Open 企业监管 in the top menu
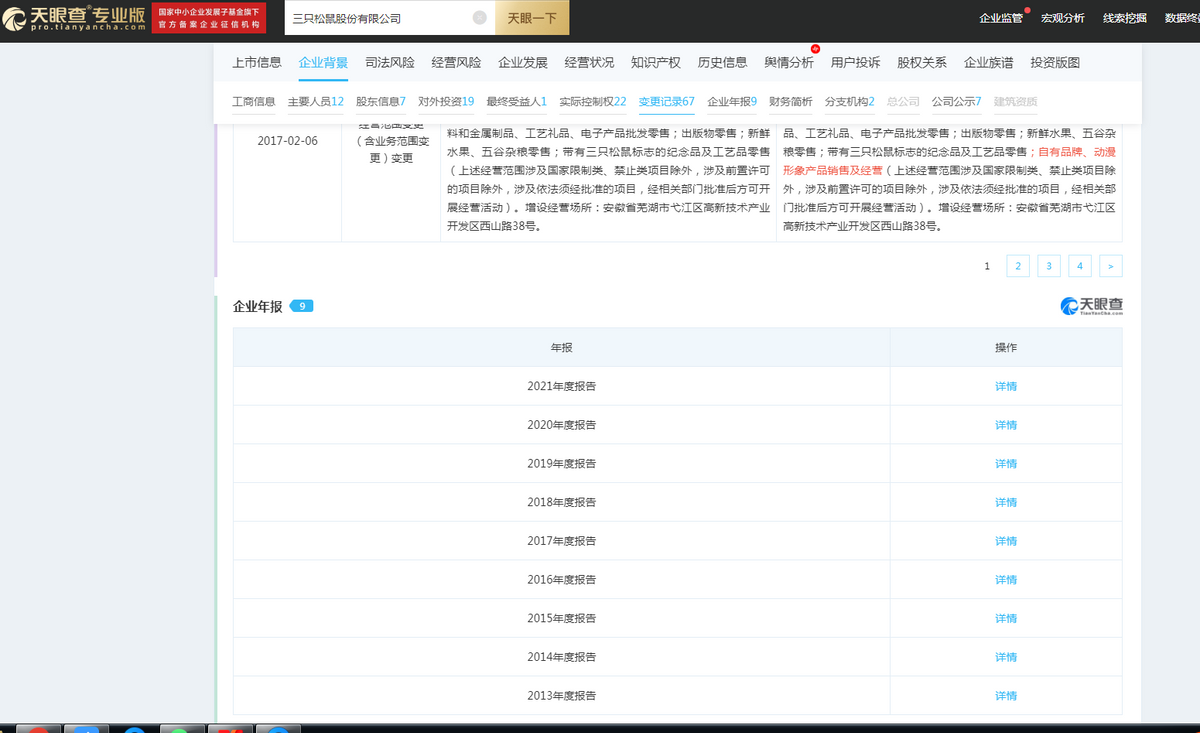The image size is (1200, 733). tap(1000, 18)
